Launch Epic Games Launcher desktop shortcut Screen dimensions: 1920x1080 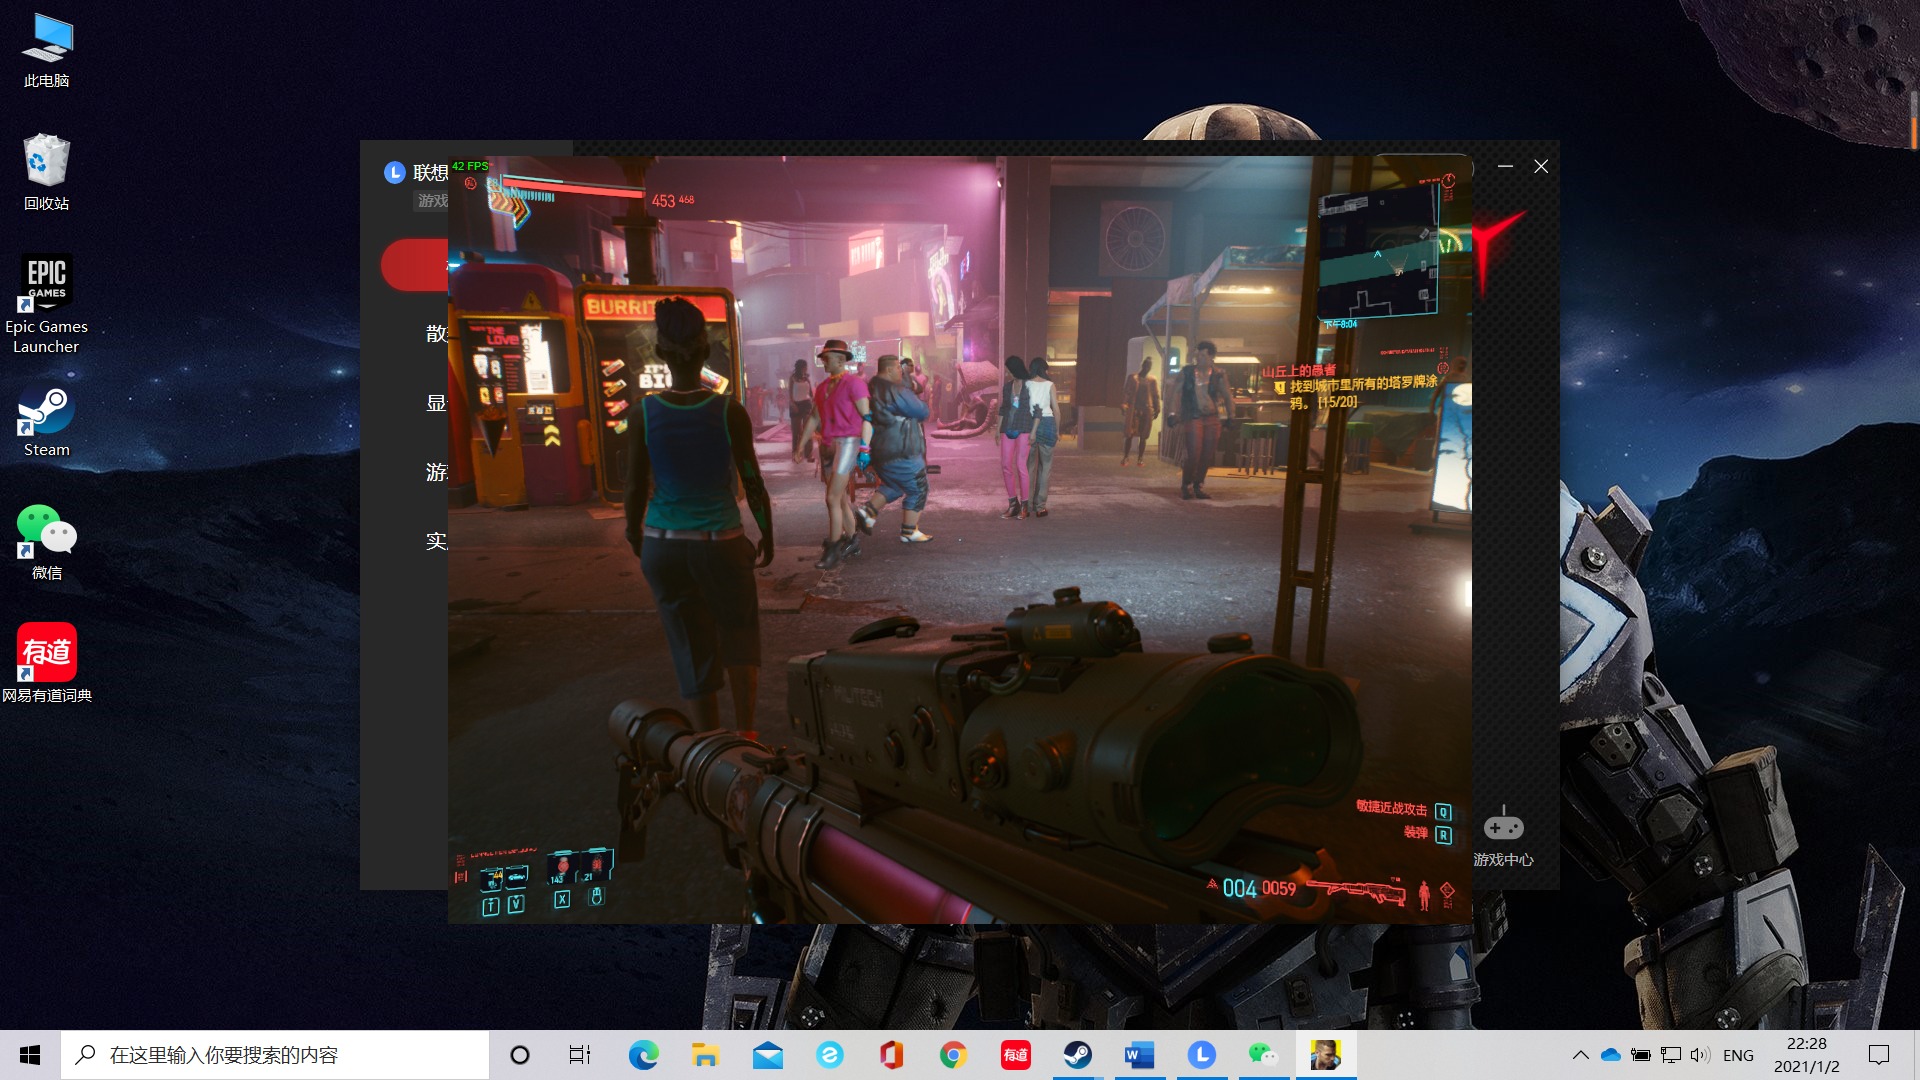[47, 305]
